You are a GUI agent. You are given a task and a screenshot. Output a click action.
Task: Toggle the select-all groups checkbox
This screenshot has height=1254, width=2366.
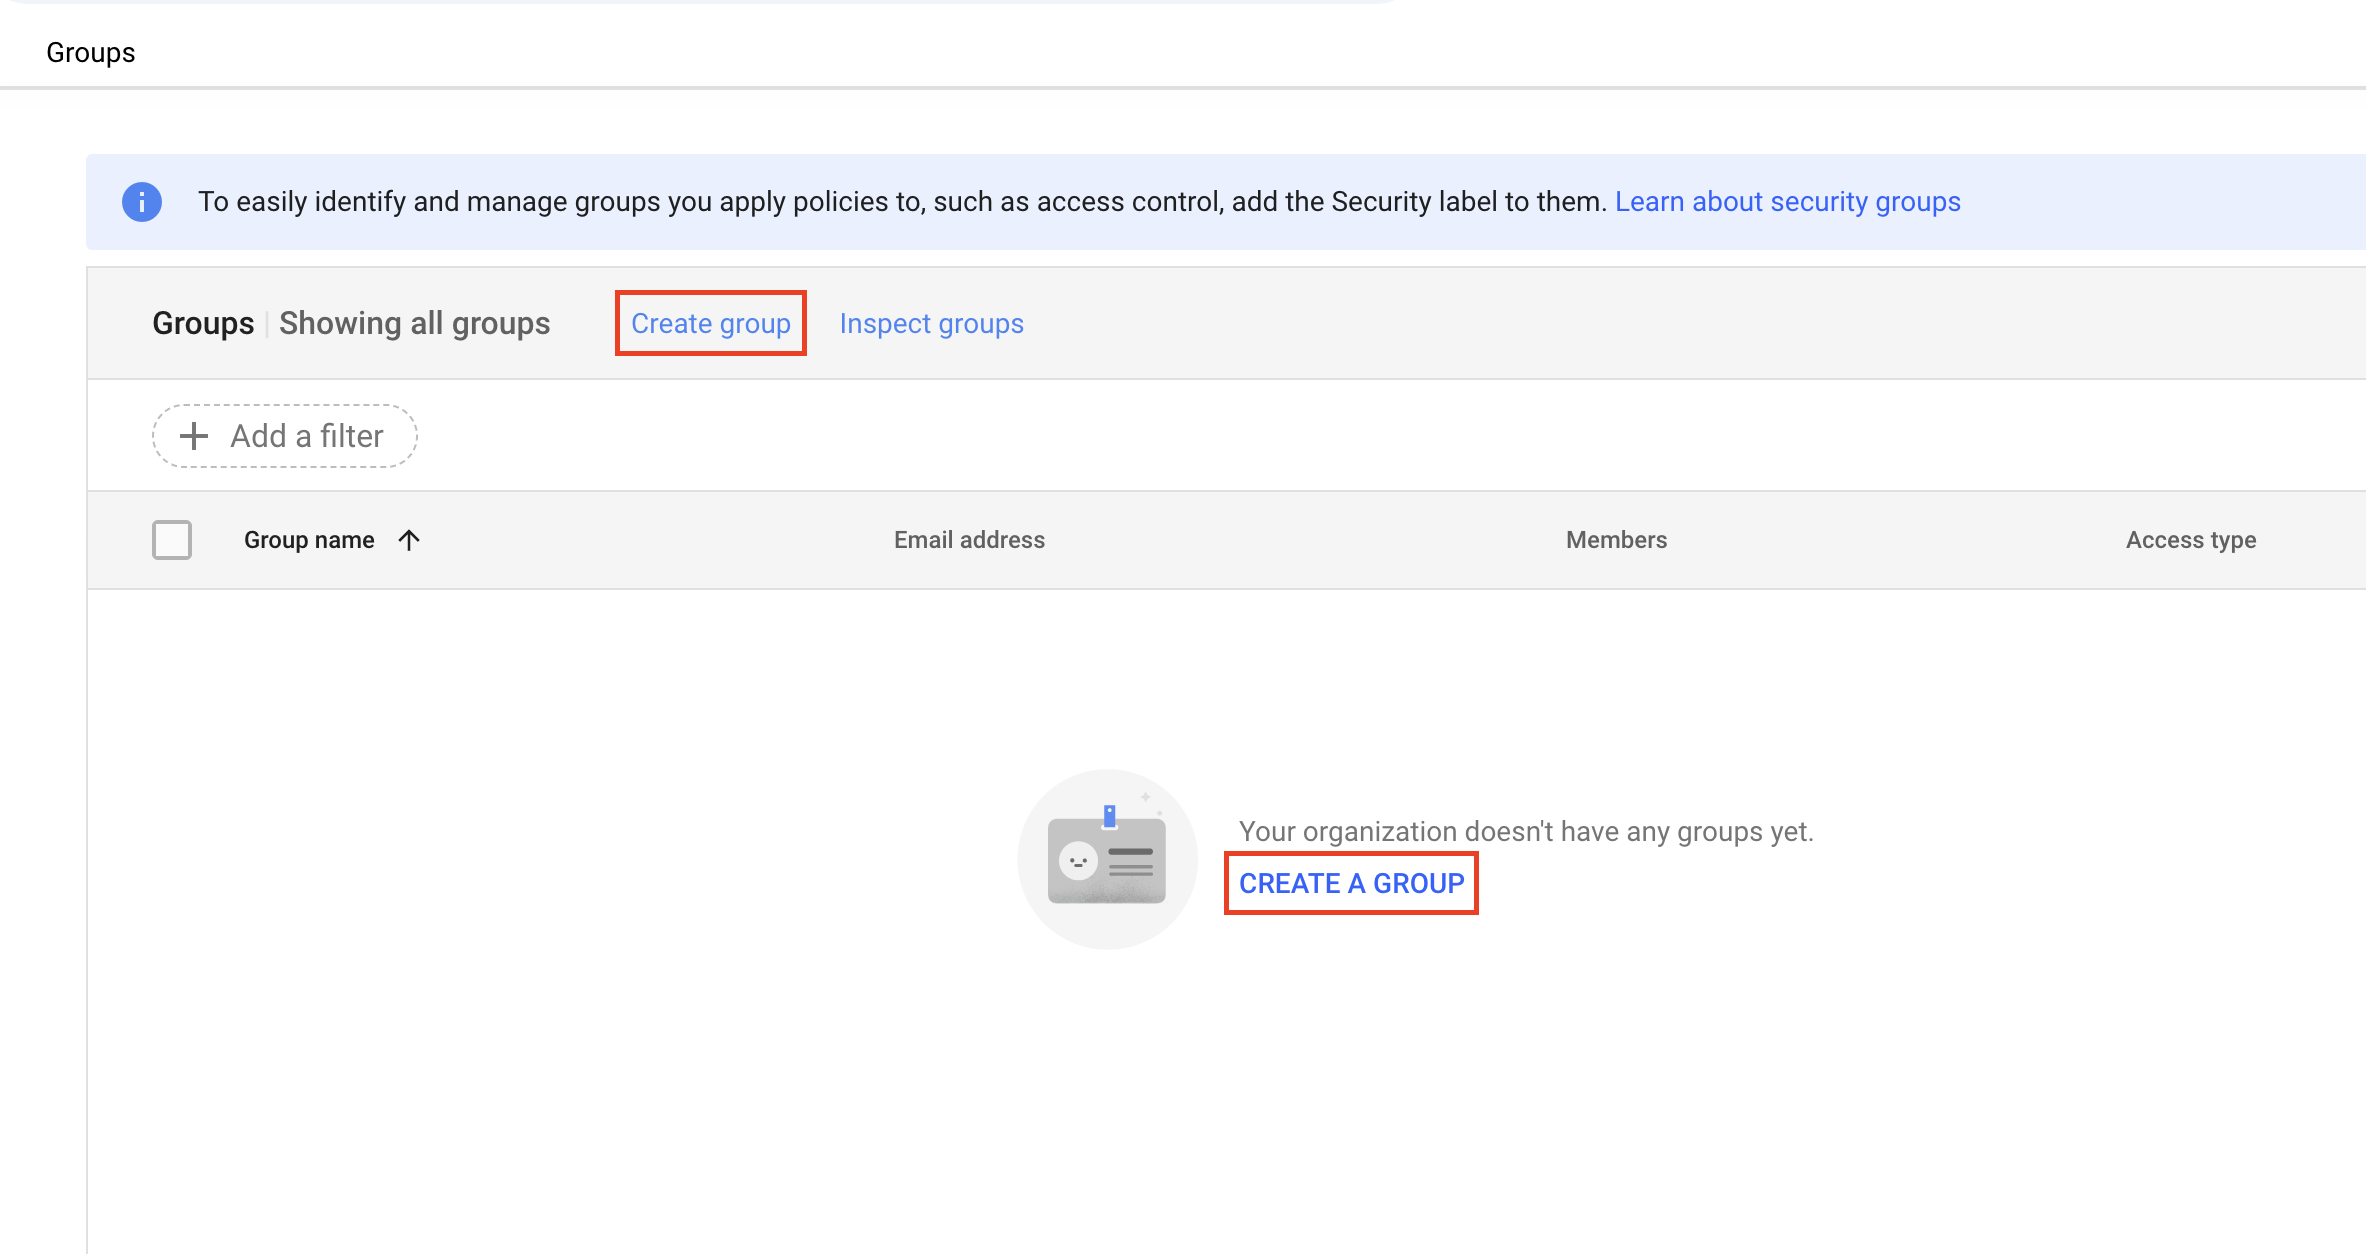coord(171,539)
